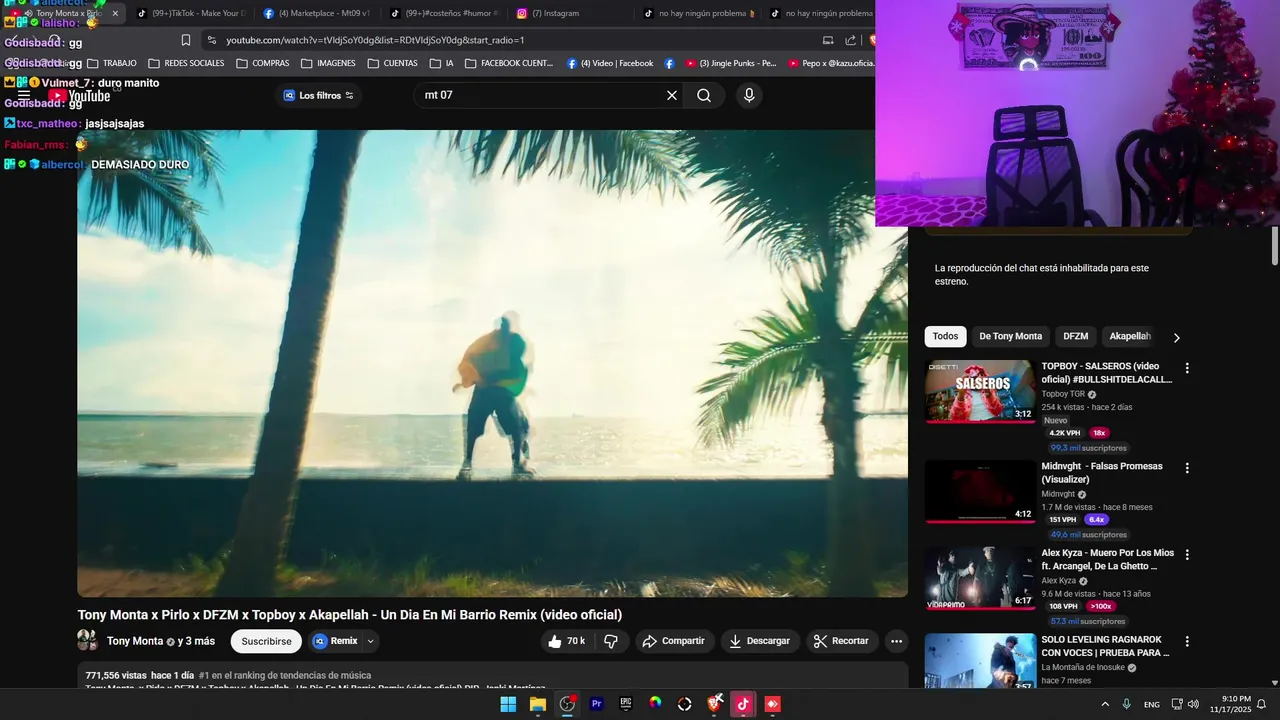Viewport: 1280px width, 720px height.
Task: Open Los filtros options
Action: [318, 95]
